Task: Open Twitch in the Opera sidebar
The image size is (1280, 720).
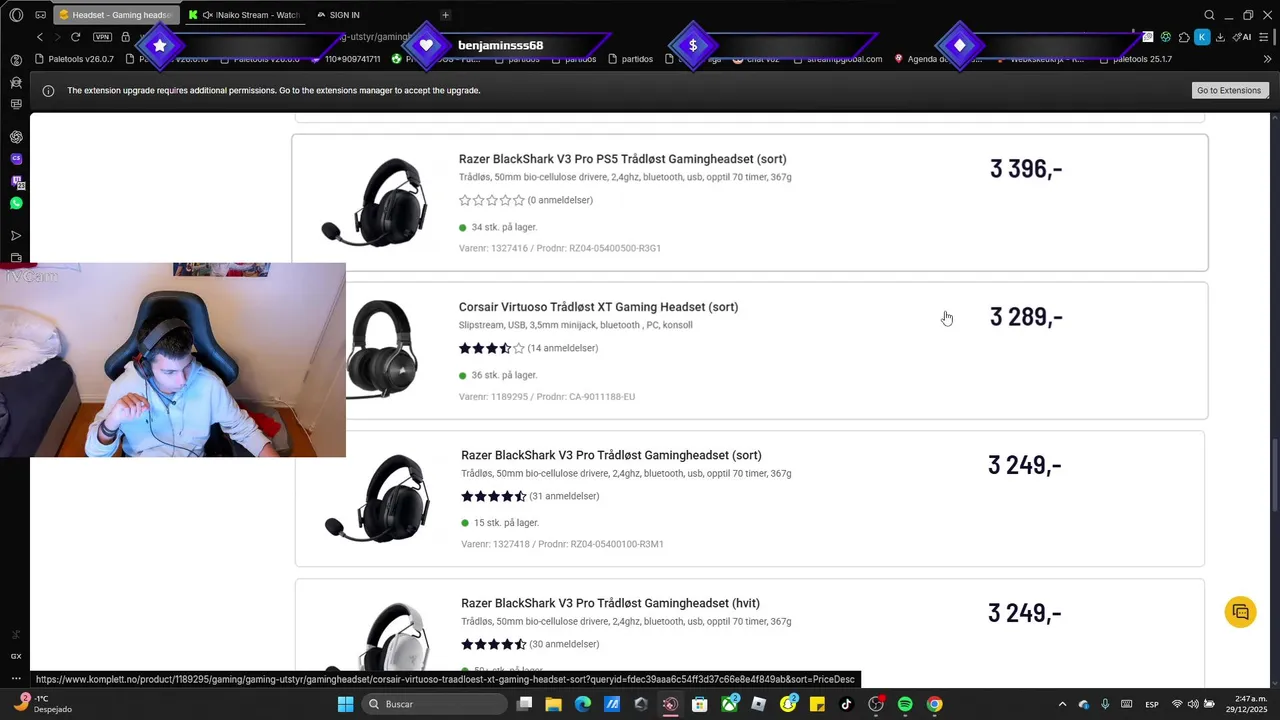Action: pyautogui.click(x=16, y=181)
